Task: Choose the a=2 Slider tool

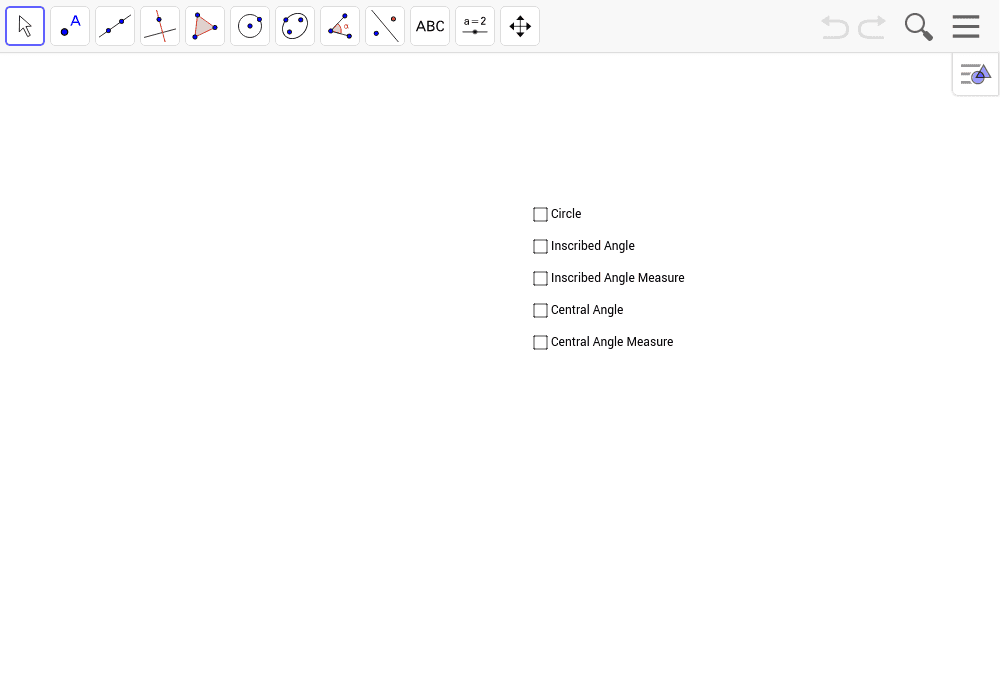Action: (x=475, y=26)
